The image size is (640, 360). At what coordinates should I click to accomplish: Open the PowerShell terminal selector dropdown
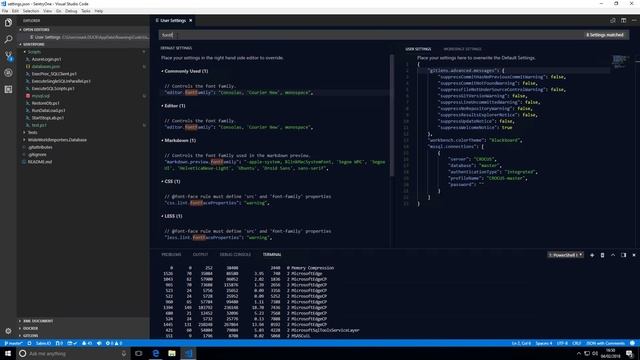tap(565, 255)
